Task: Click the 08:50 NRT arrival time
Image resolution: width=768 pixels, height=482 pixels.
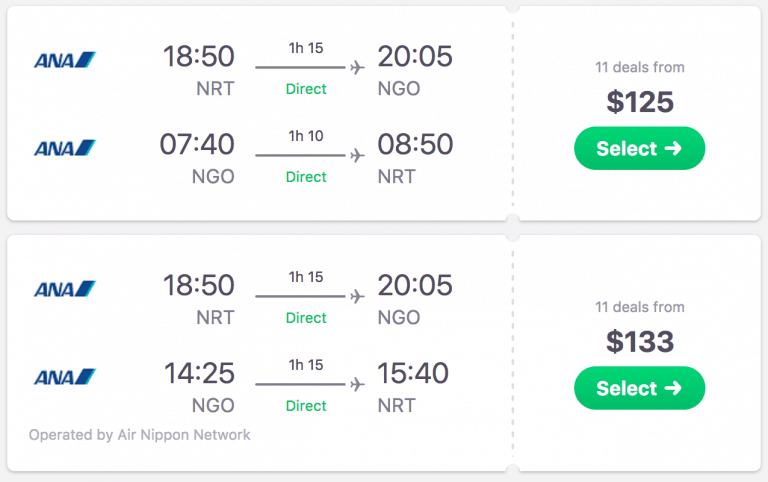Action: 415,145
